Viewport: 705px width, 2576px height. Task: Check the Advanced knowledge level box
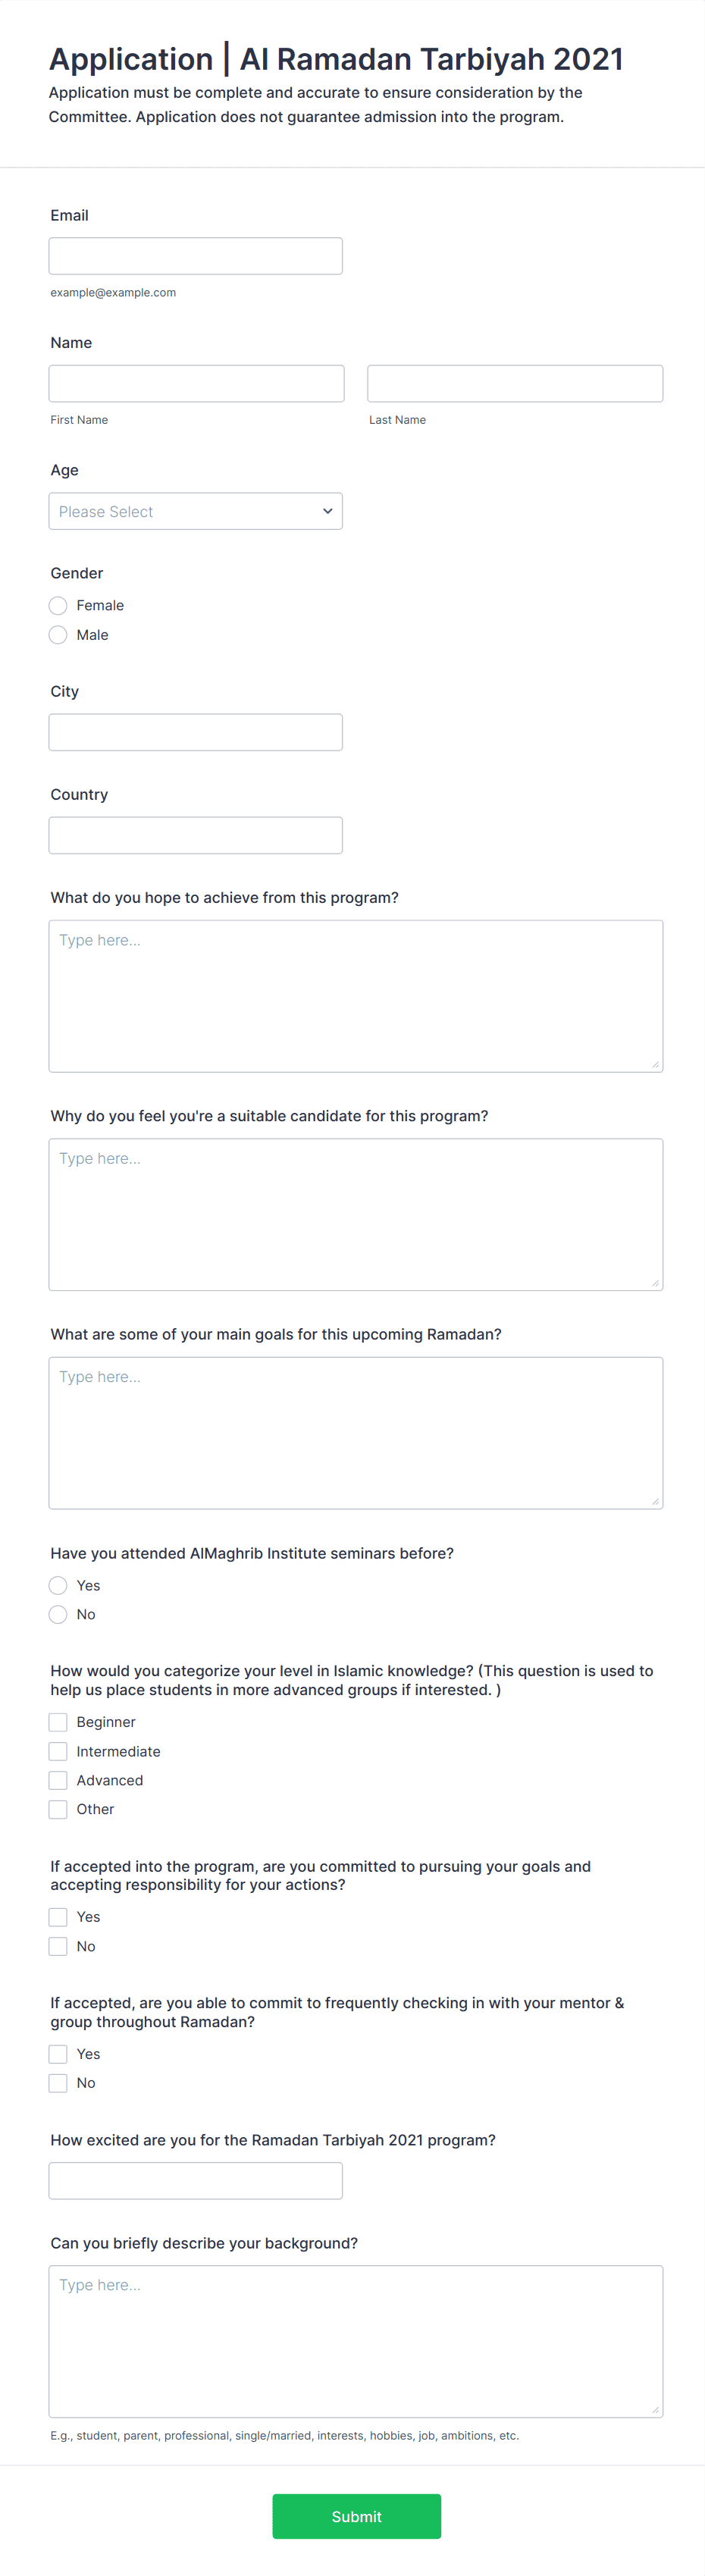(x=58, y=1780)
